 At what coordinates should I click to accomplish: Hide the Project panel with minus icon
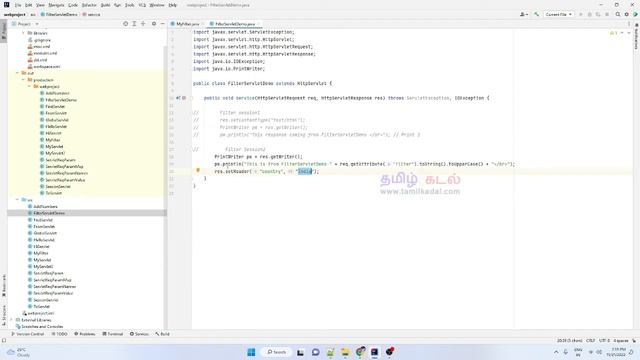162,24
